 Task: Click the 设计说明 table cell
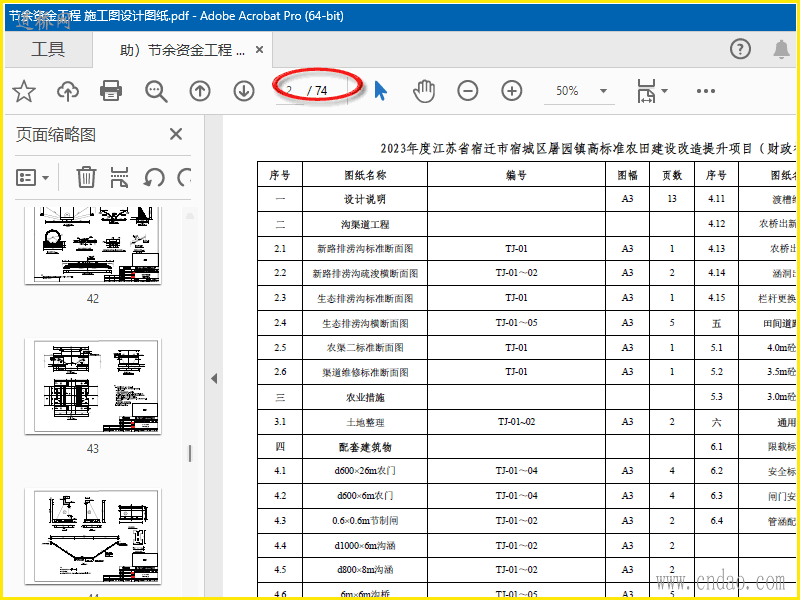[x=365, y=199]
